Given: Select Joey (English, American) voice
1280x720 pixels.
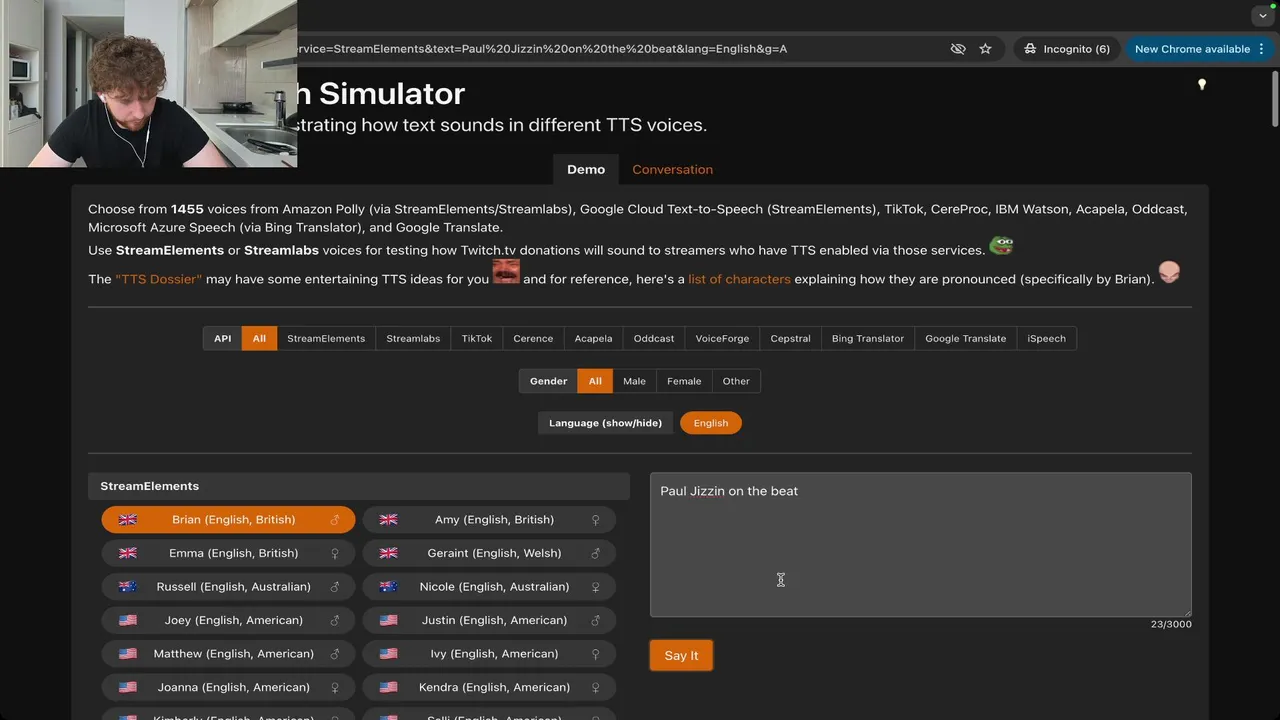Looking at the screenshot, I should point(228,620).
